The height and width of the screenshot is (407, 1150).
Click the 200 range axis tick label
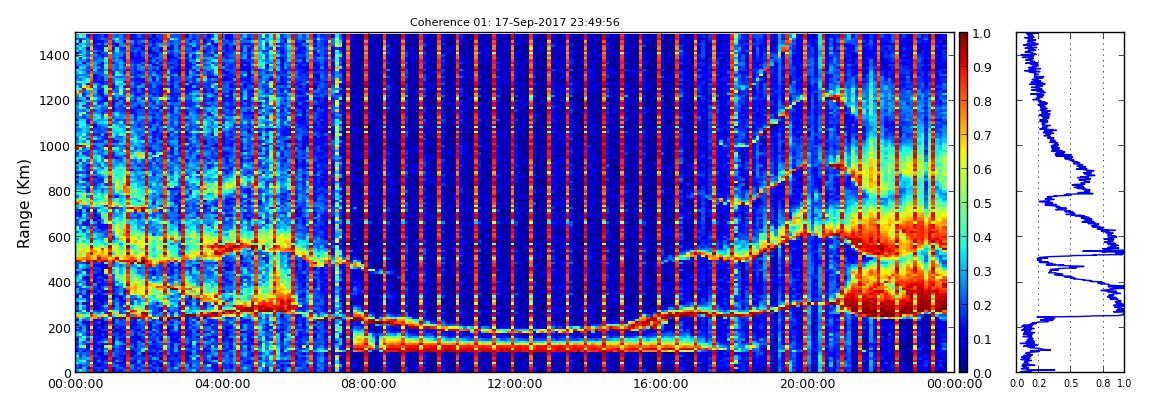tap(58, 328)
